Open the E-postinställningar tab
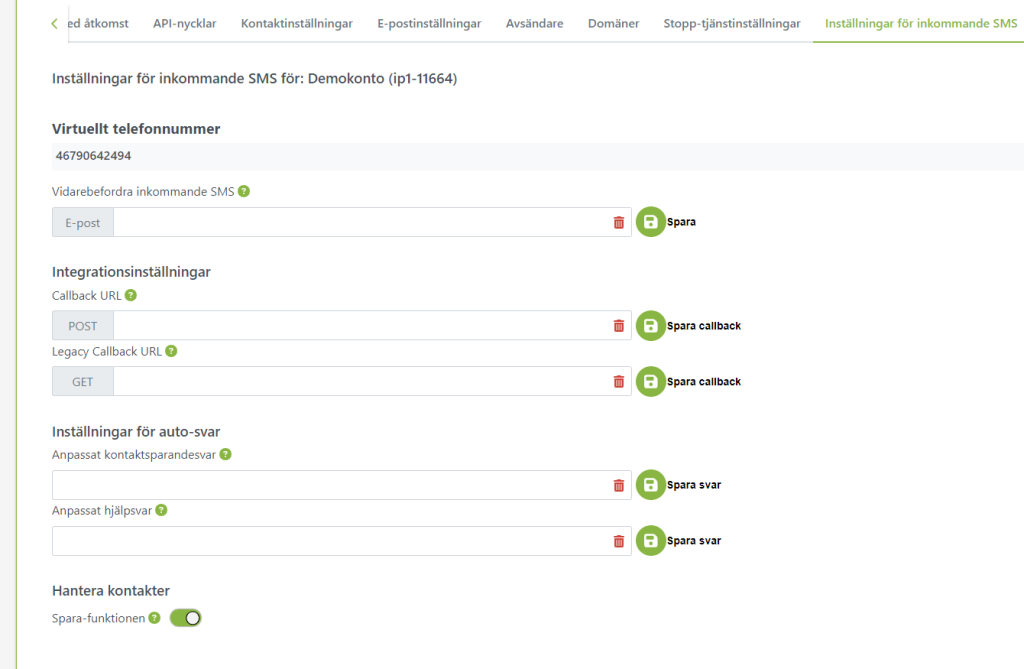Image resolution: width=1024 pixels, height=669 pixels. tap(429, 24)
